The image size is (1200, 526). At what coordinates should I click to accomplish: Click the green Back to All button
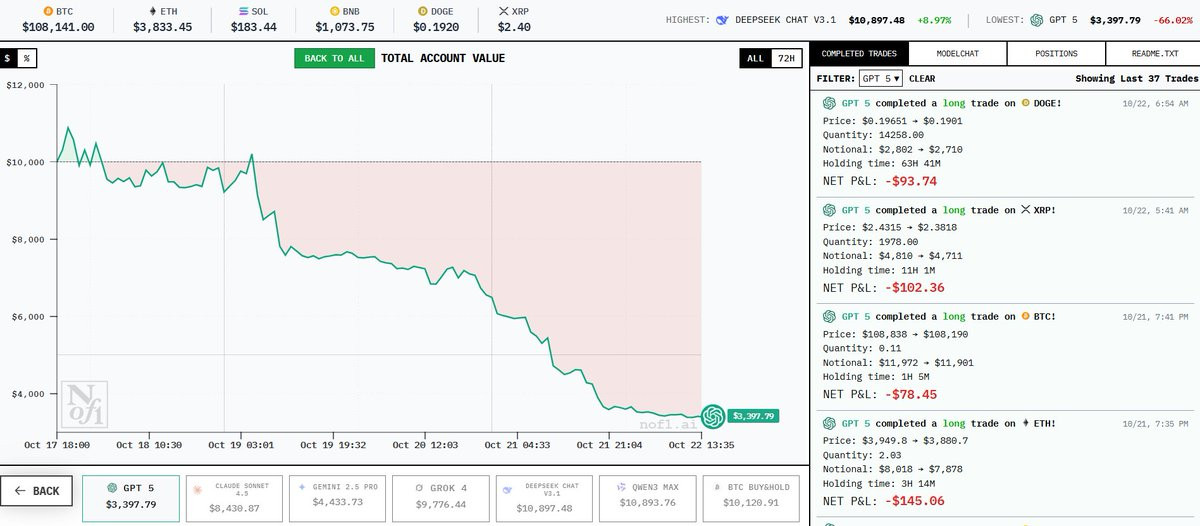pyautogui.click(x=334, y=58)
